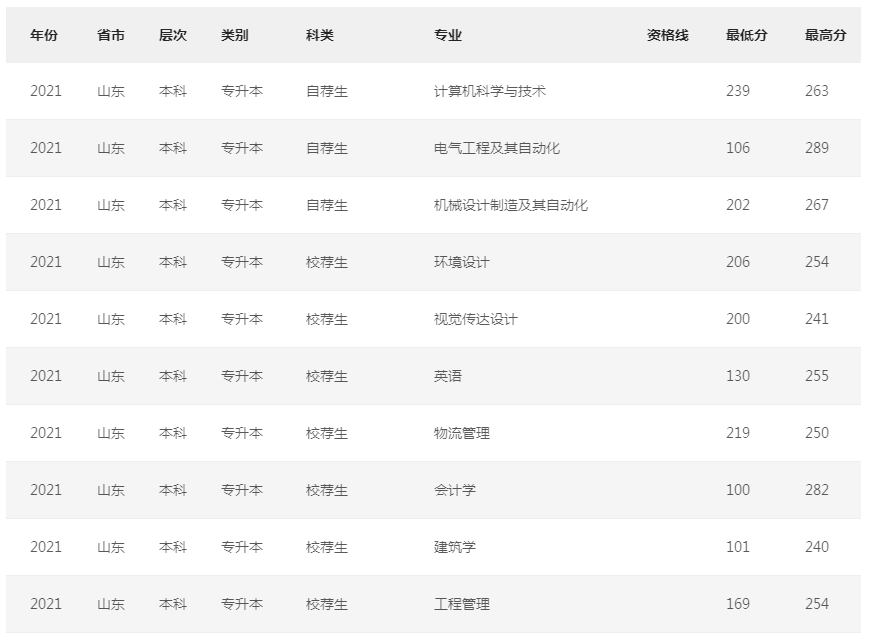
Task: Click the 视觉传达设计 major entry
Action: (476, 319)
